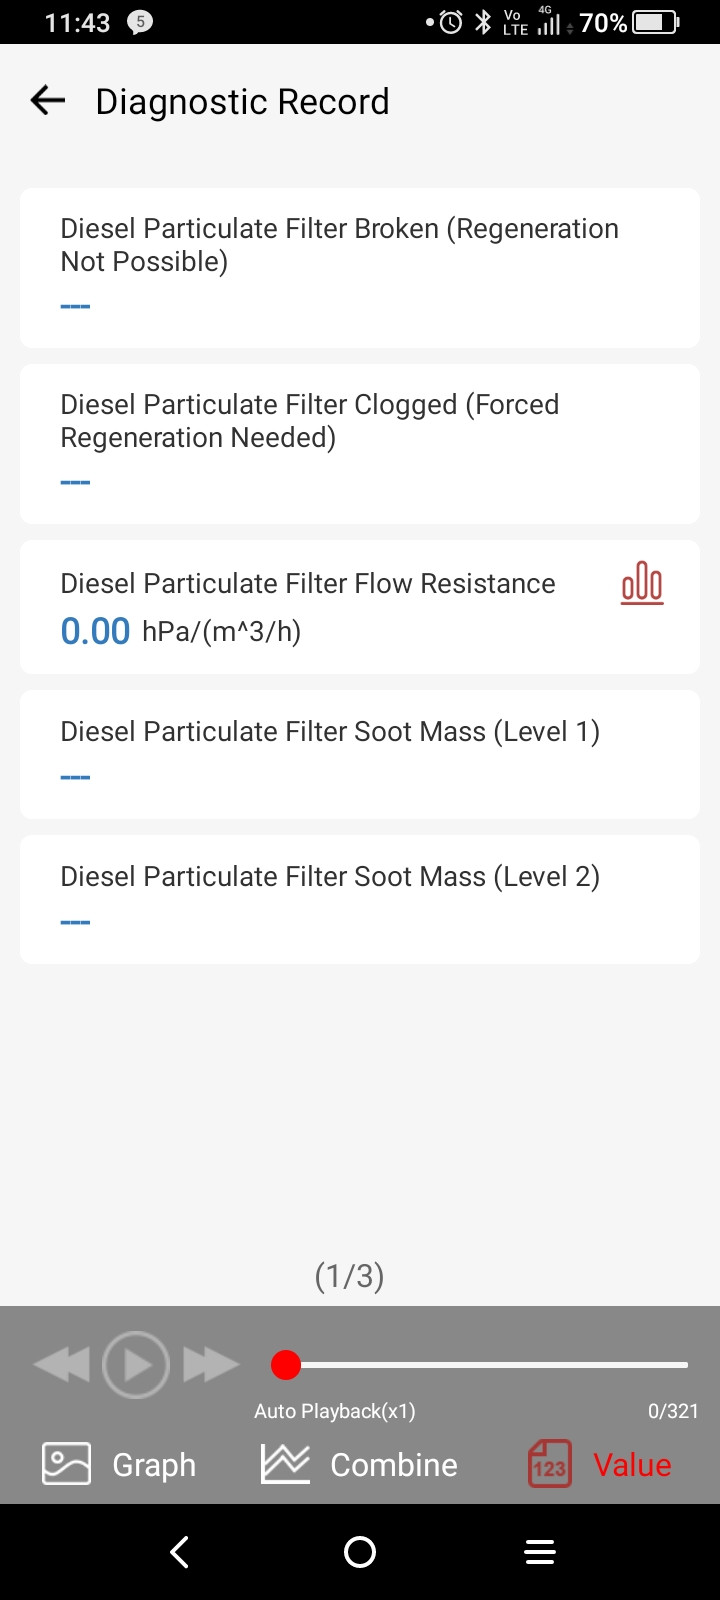The width and height of the screenshot is (720, 1600).
Task: Tap the Android home circle button
Action: coord(360,1552)
